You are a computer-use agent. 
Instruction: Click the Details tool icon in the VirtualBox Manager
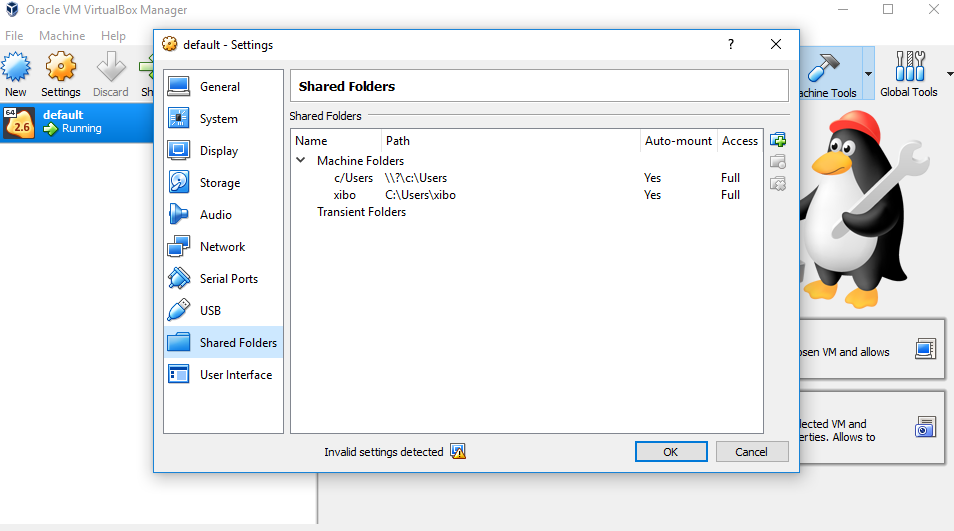(x=925, y=349)
